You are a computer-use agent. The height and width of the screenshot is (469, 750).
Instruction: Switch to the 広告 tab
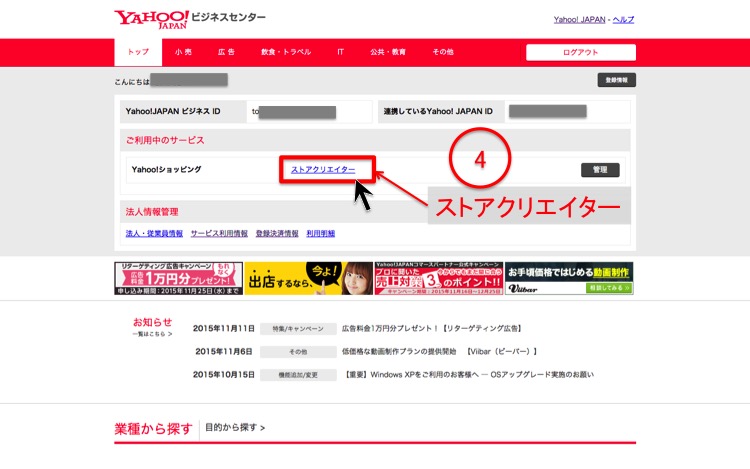(x=226, y=52)
